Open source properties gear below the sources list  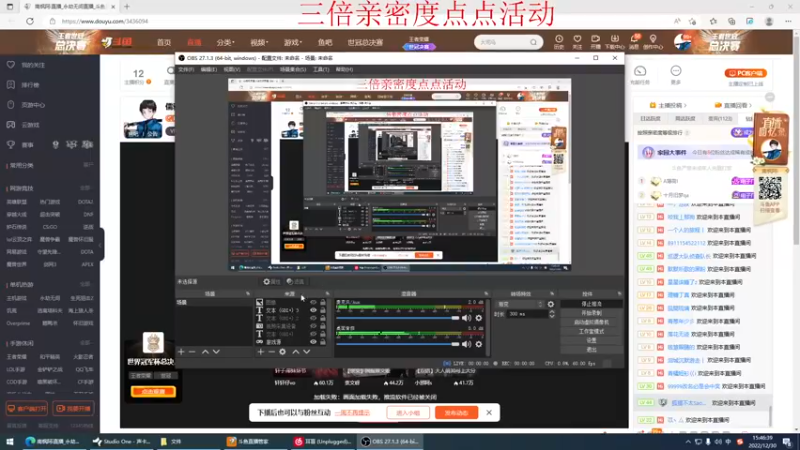pyautogui.click(x=282, y=352)
